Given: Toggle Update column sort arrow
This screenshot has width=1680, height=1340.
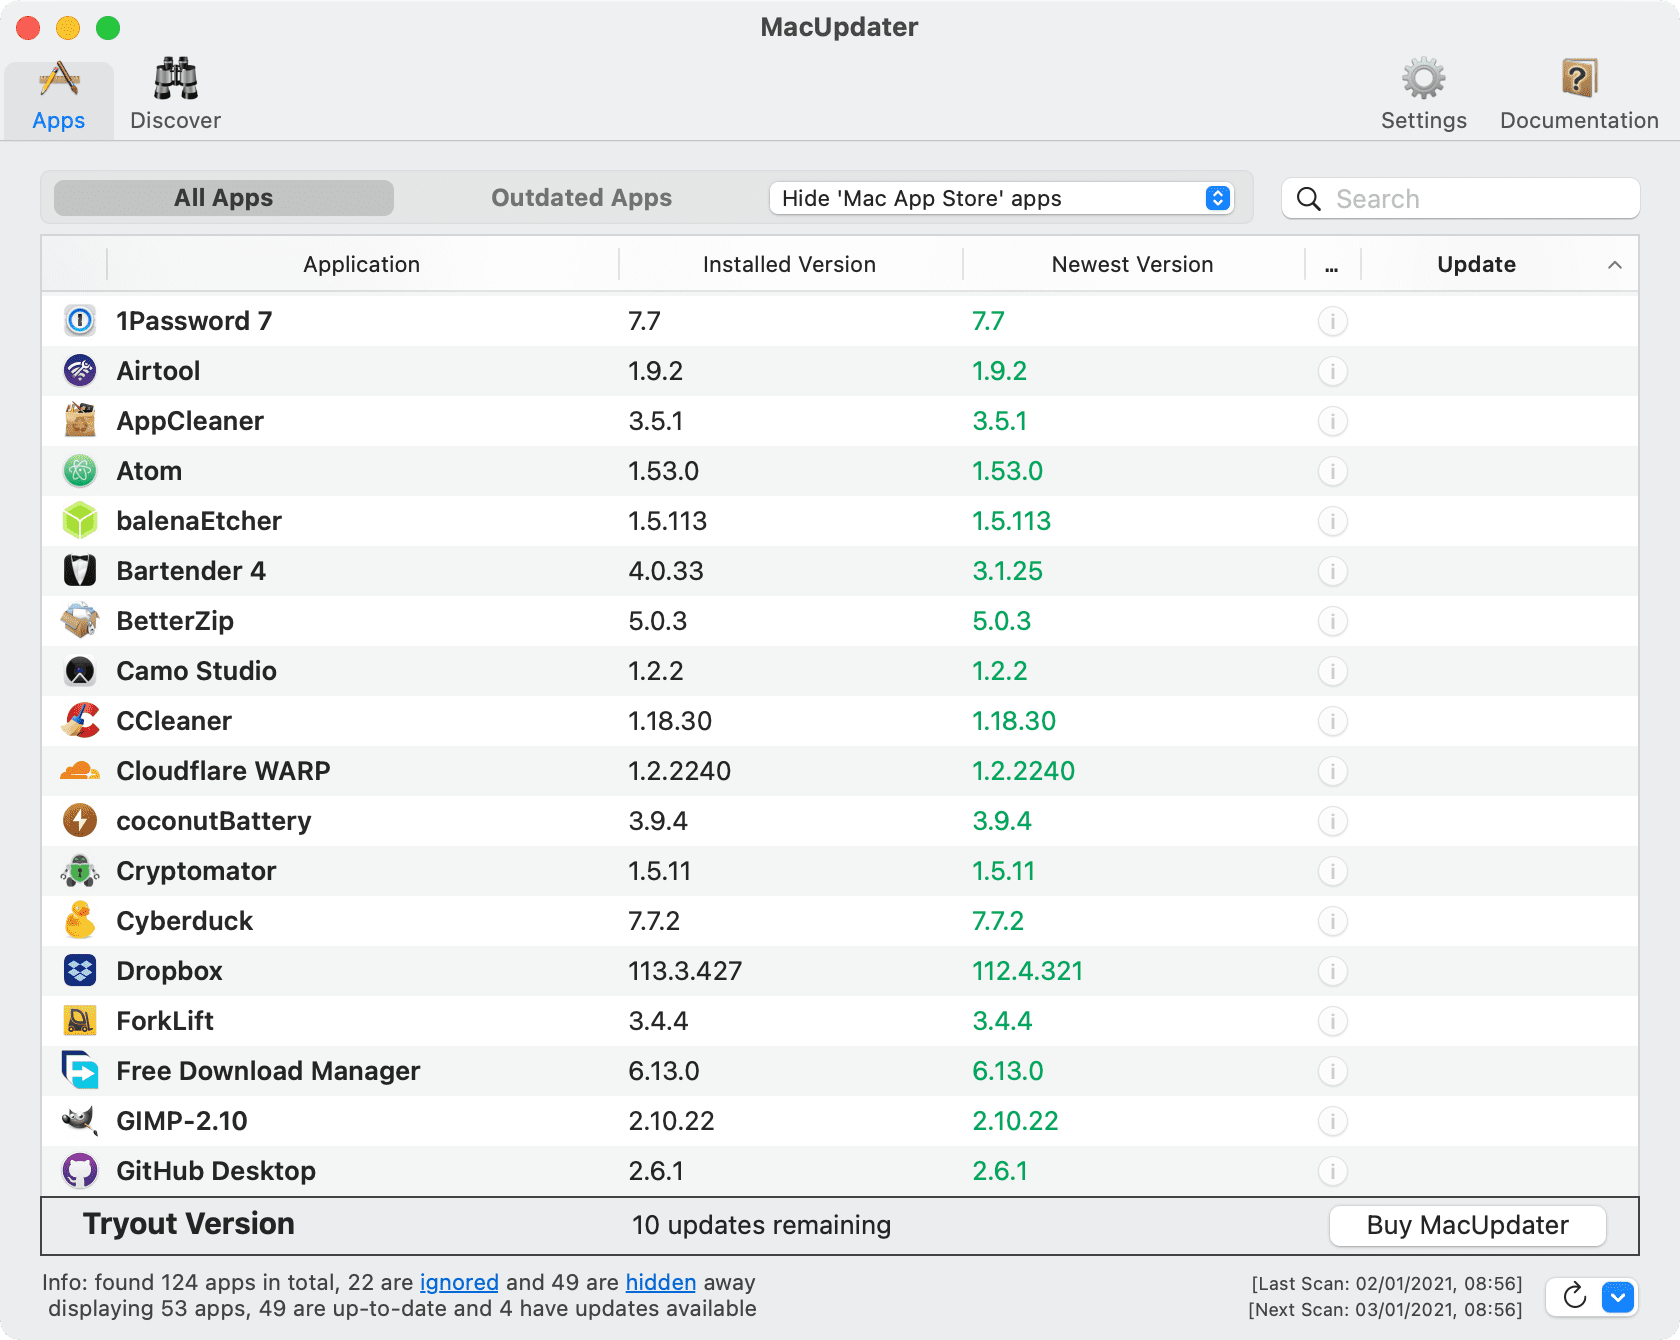Looking at the screenshot, I should point(1614,265).
